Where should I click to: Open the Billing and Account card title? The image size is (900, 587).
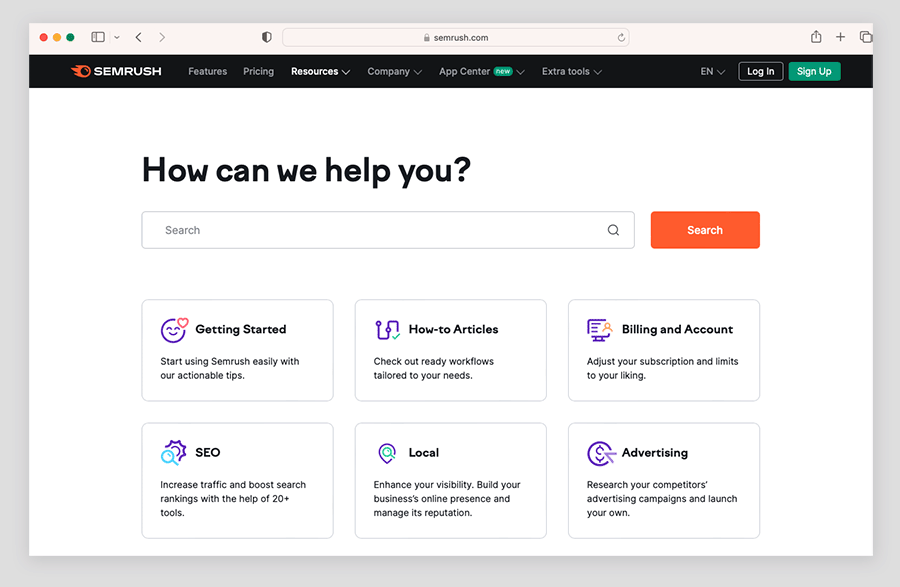tap(677, 329)
